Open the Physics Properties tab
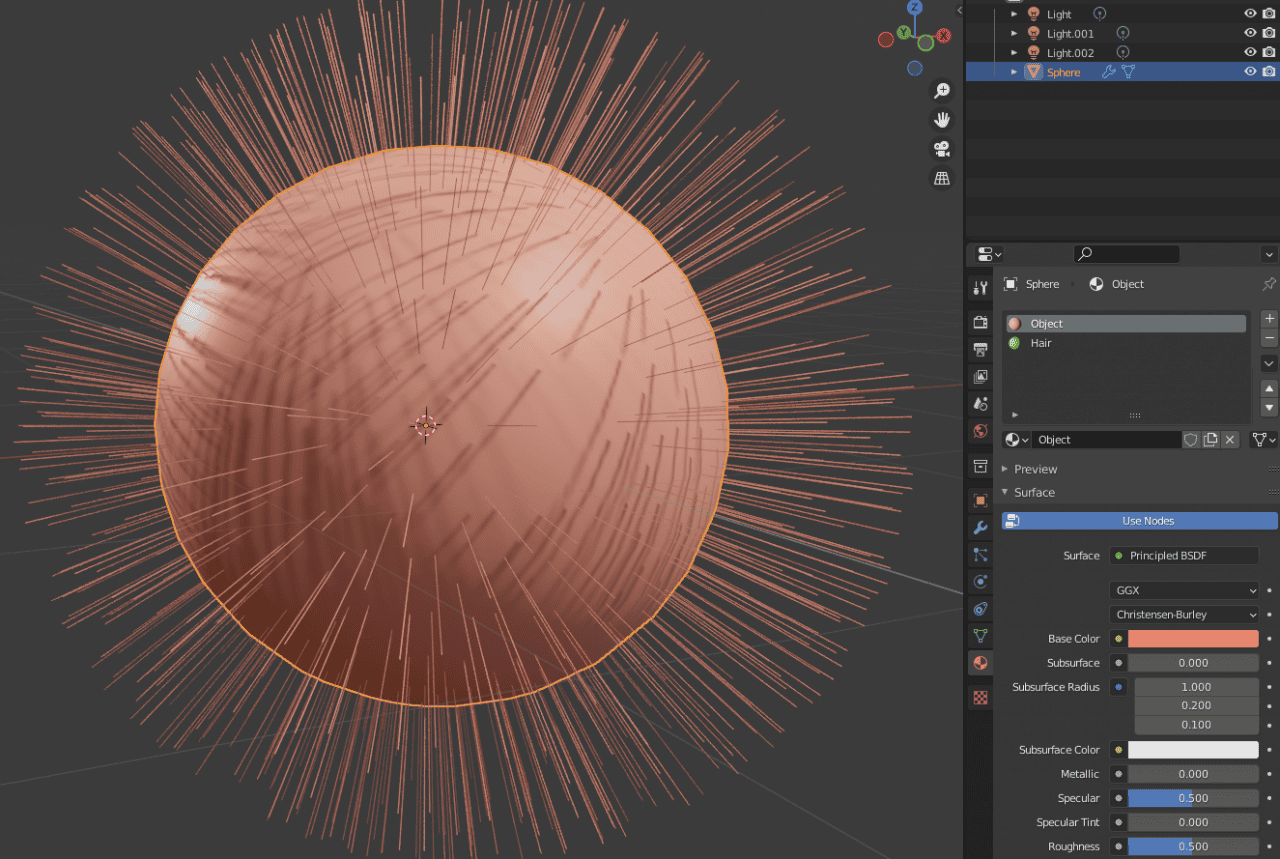Image resolution: width=1280 pixels, height=859 pixels. [980, 581]
